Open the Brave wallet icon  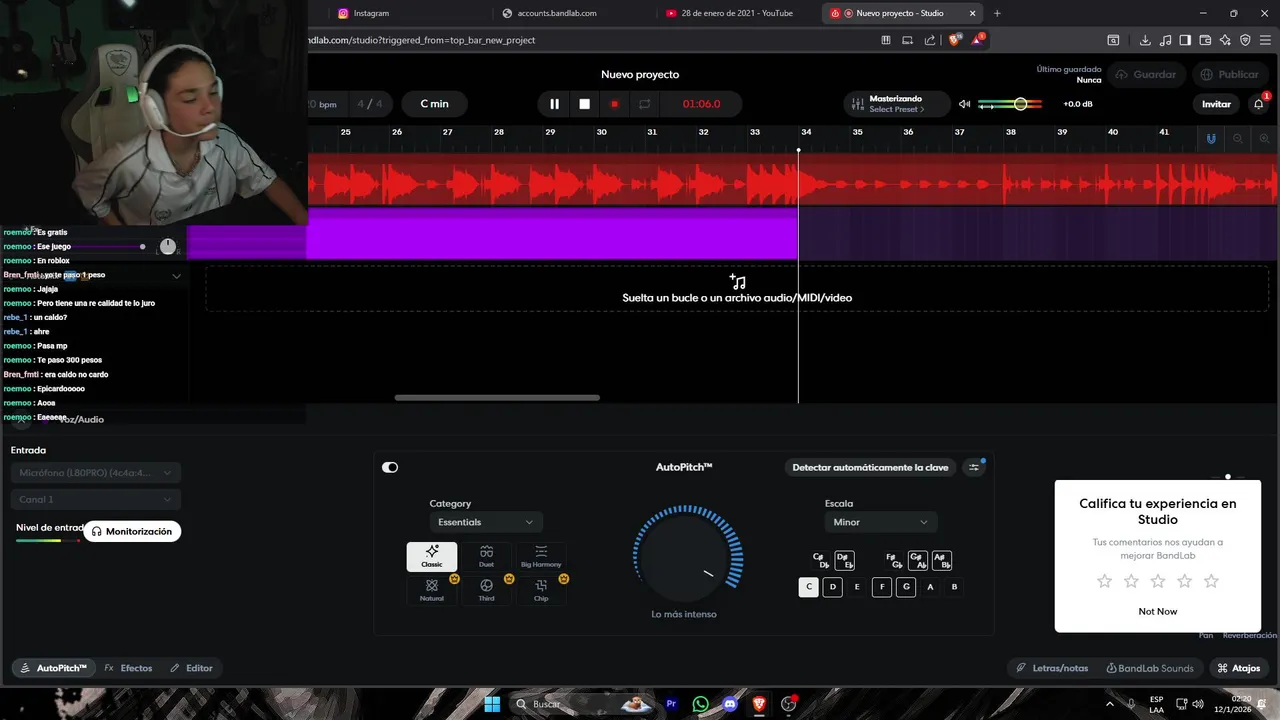1205,40
